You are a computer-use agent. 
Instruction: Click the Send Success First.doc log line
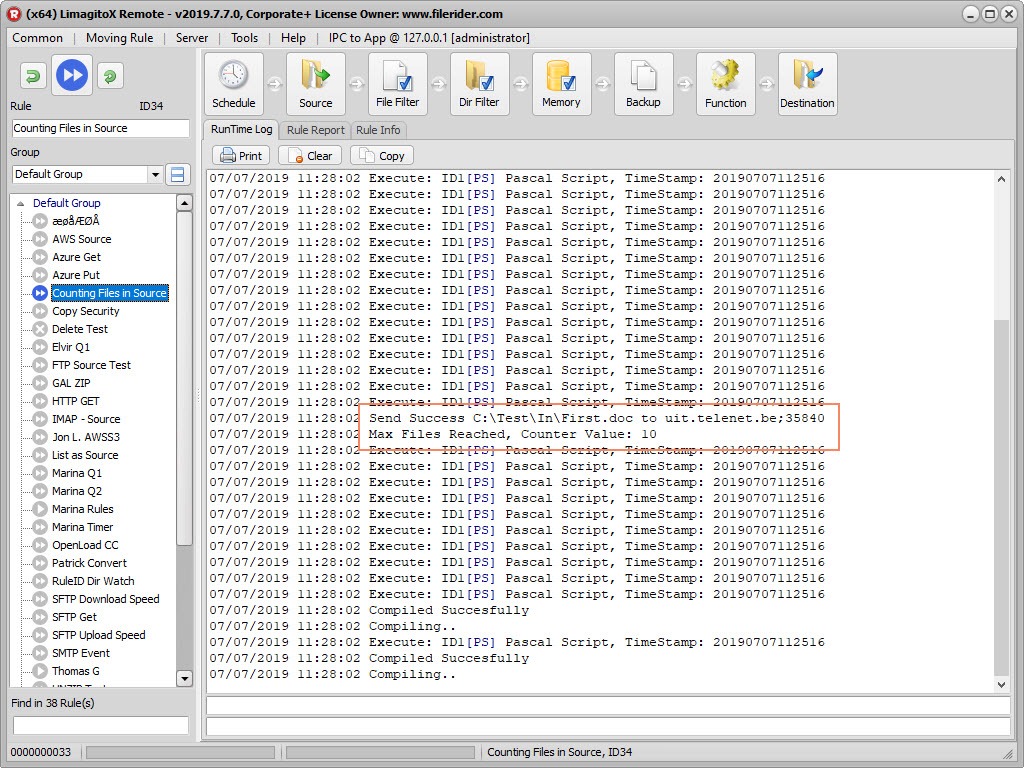click(517, 418)
